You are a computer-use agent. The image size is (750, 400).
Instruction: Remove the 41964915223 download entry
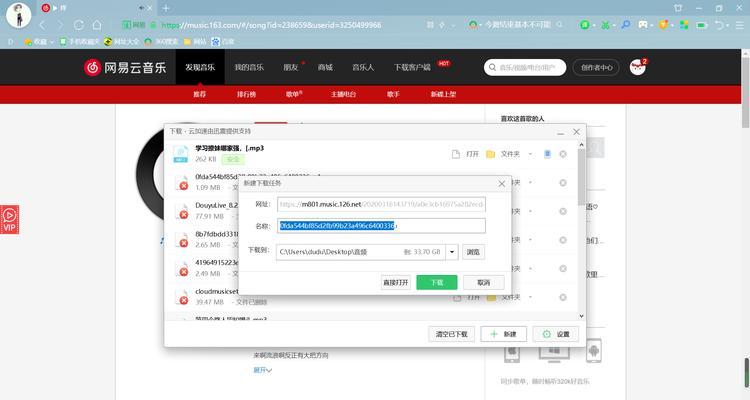pyautogui.click(x=563, y=269)
